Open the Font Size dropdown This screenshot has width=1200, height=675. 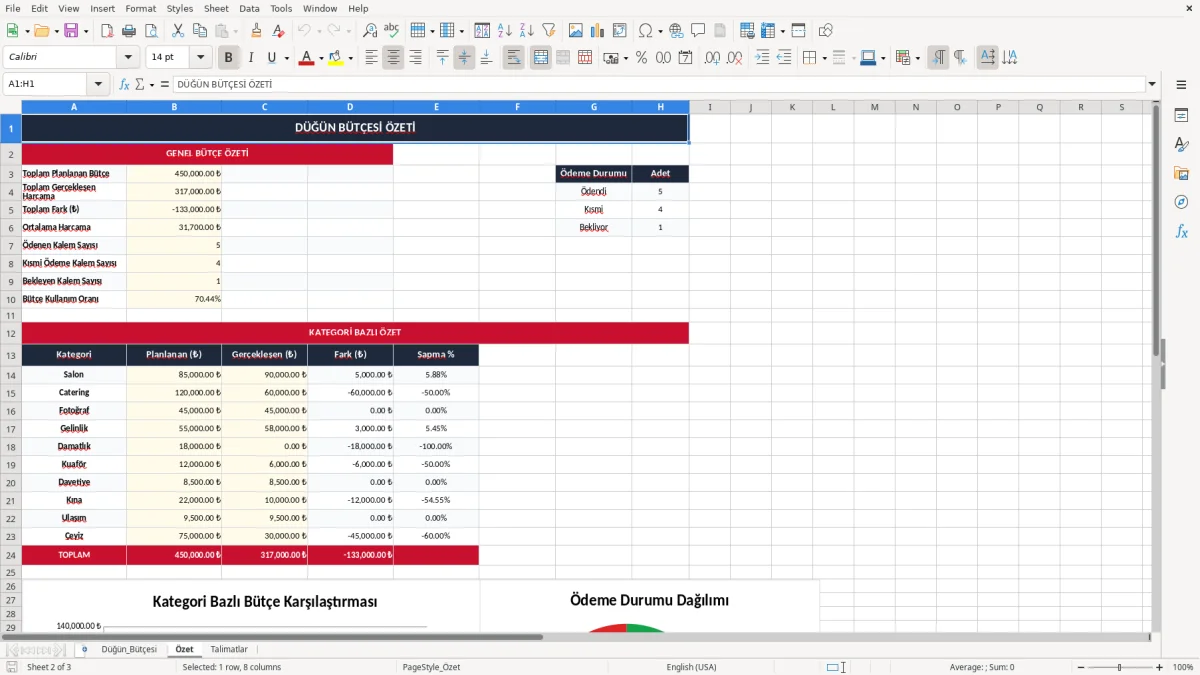pos(201,58)
